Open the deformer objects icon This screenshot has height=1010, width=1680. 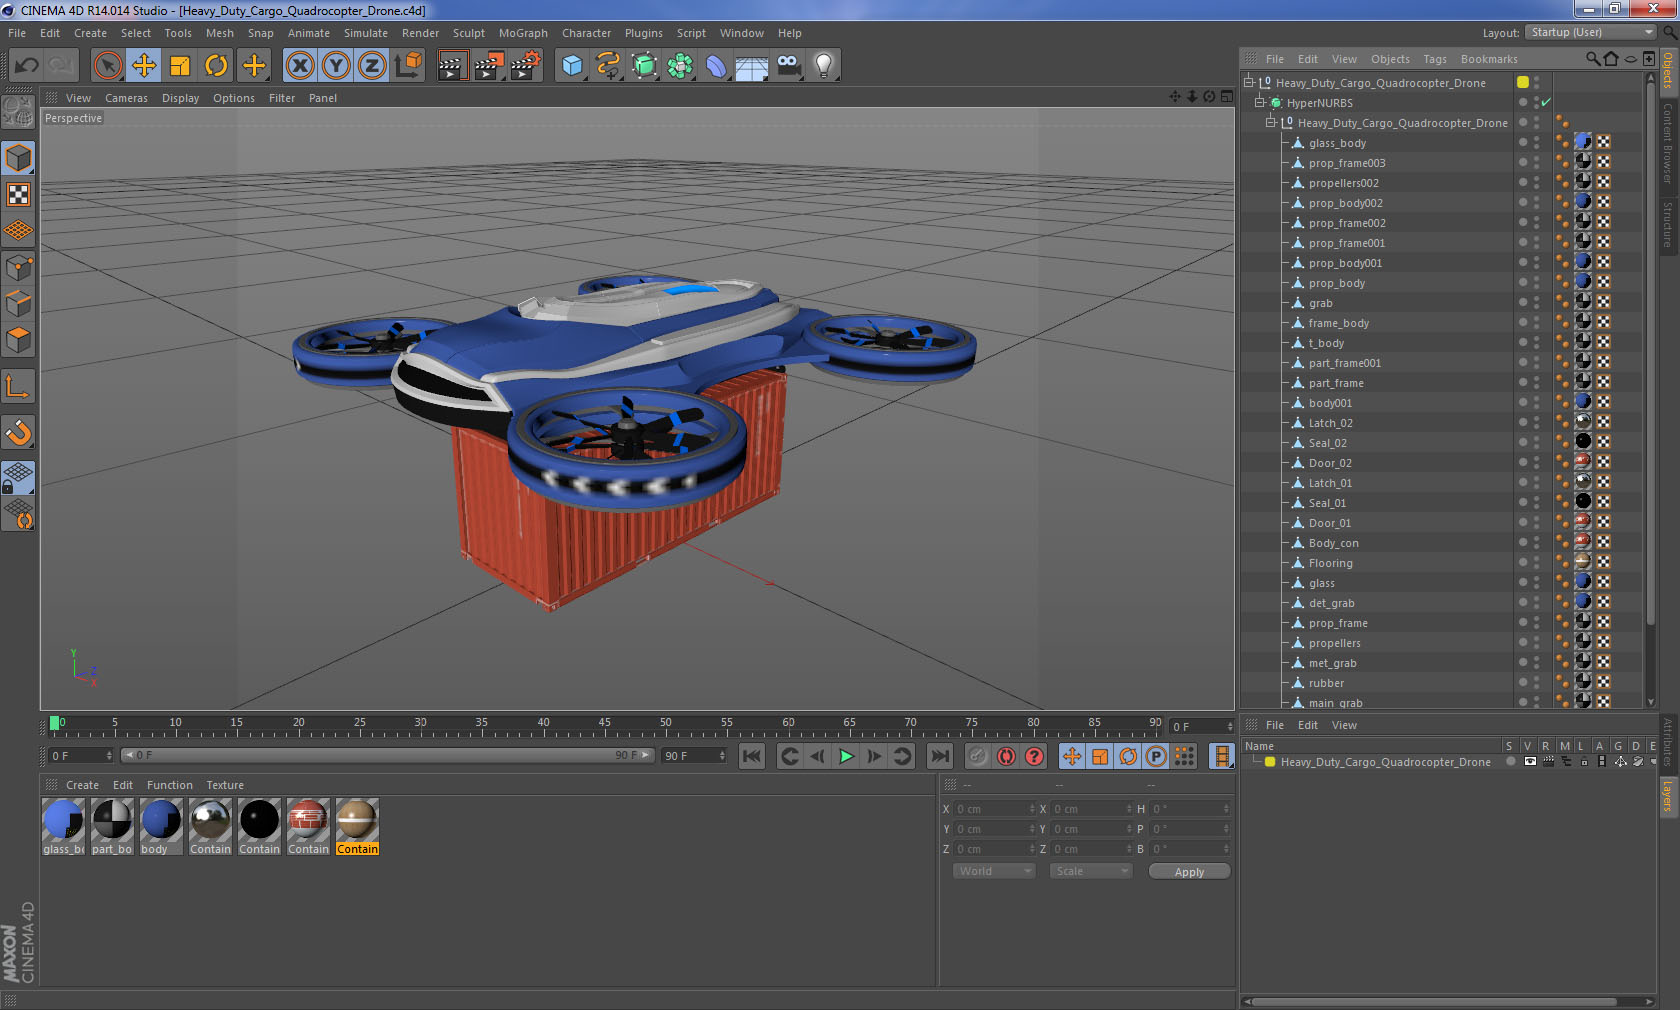coord(716,66)
